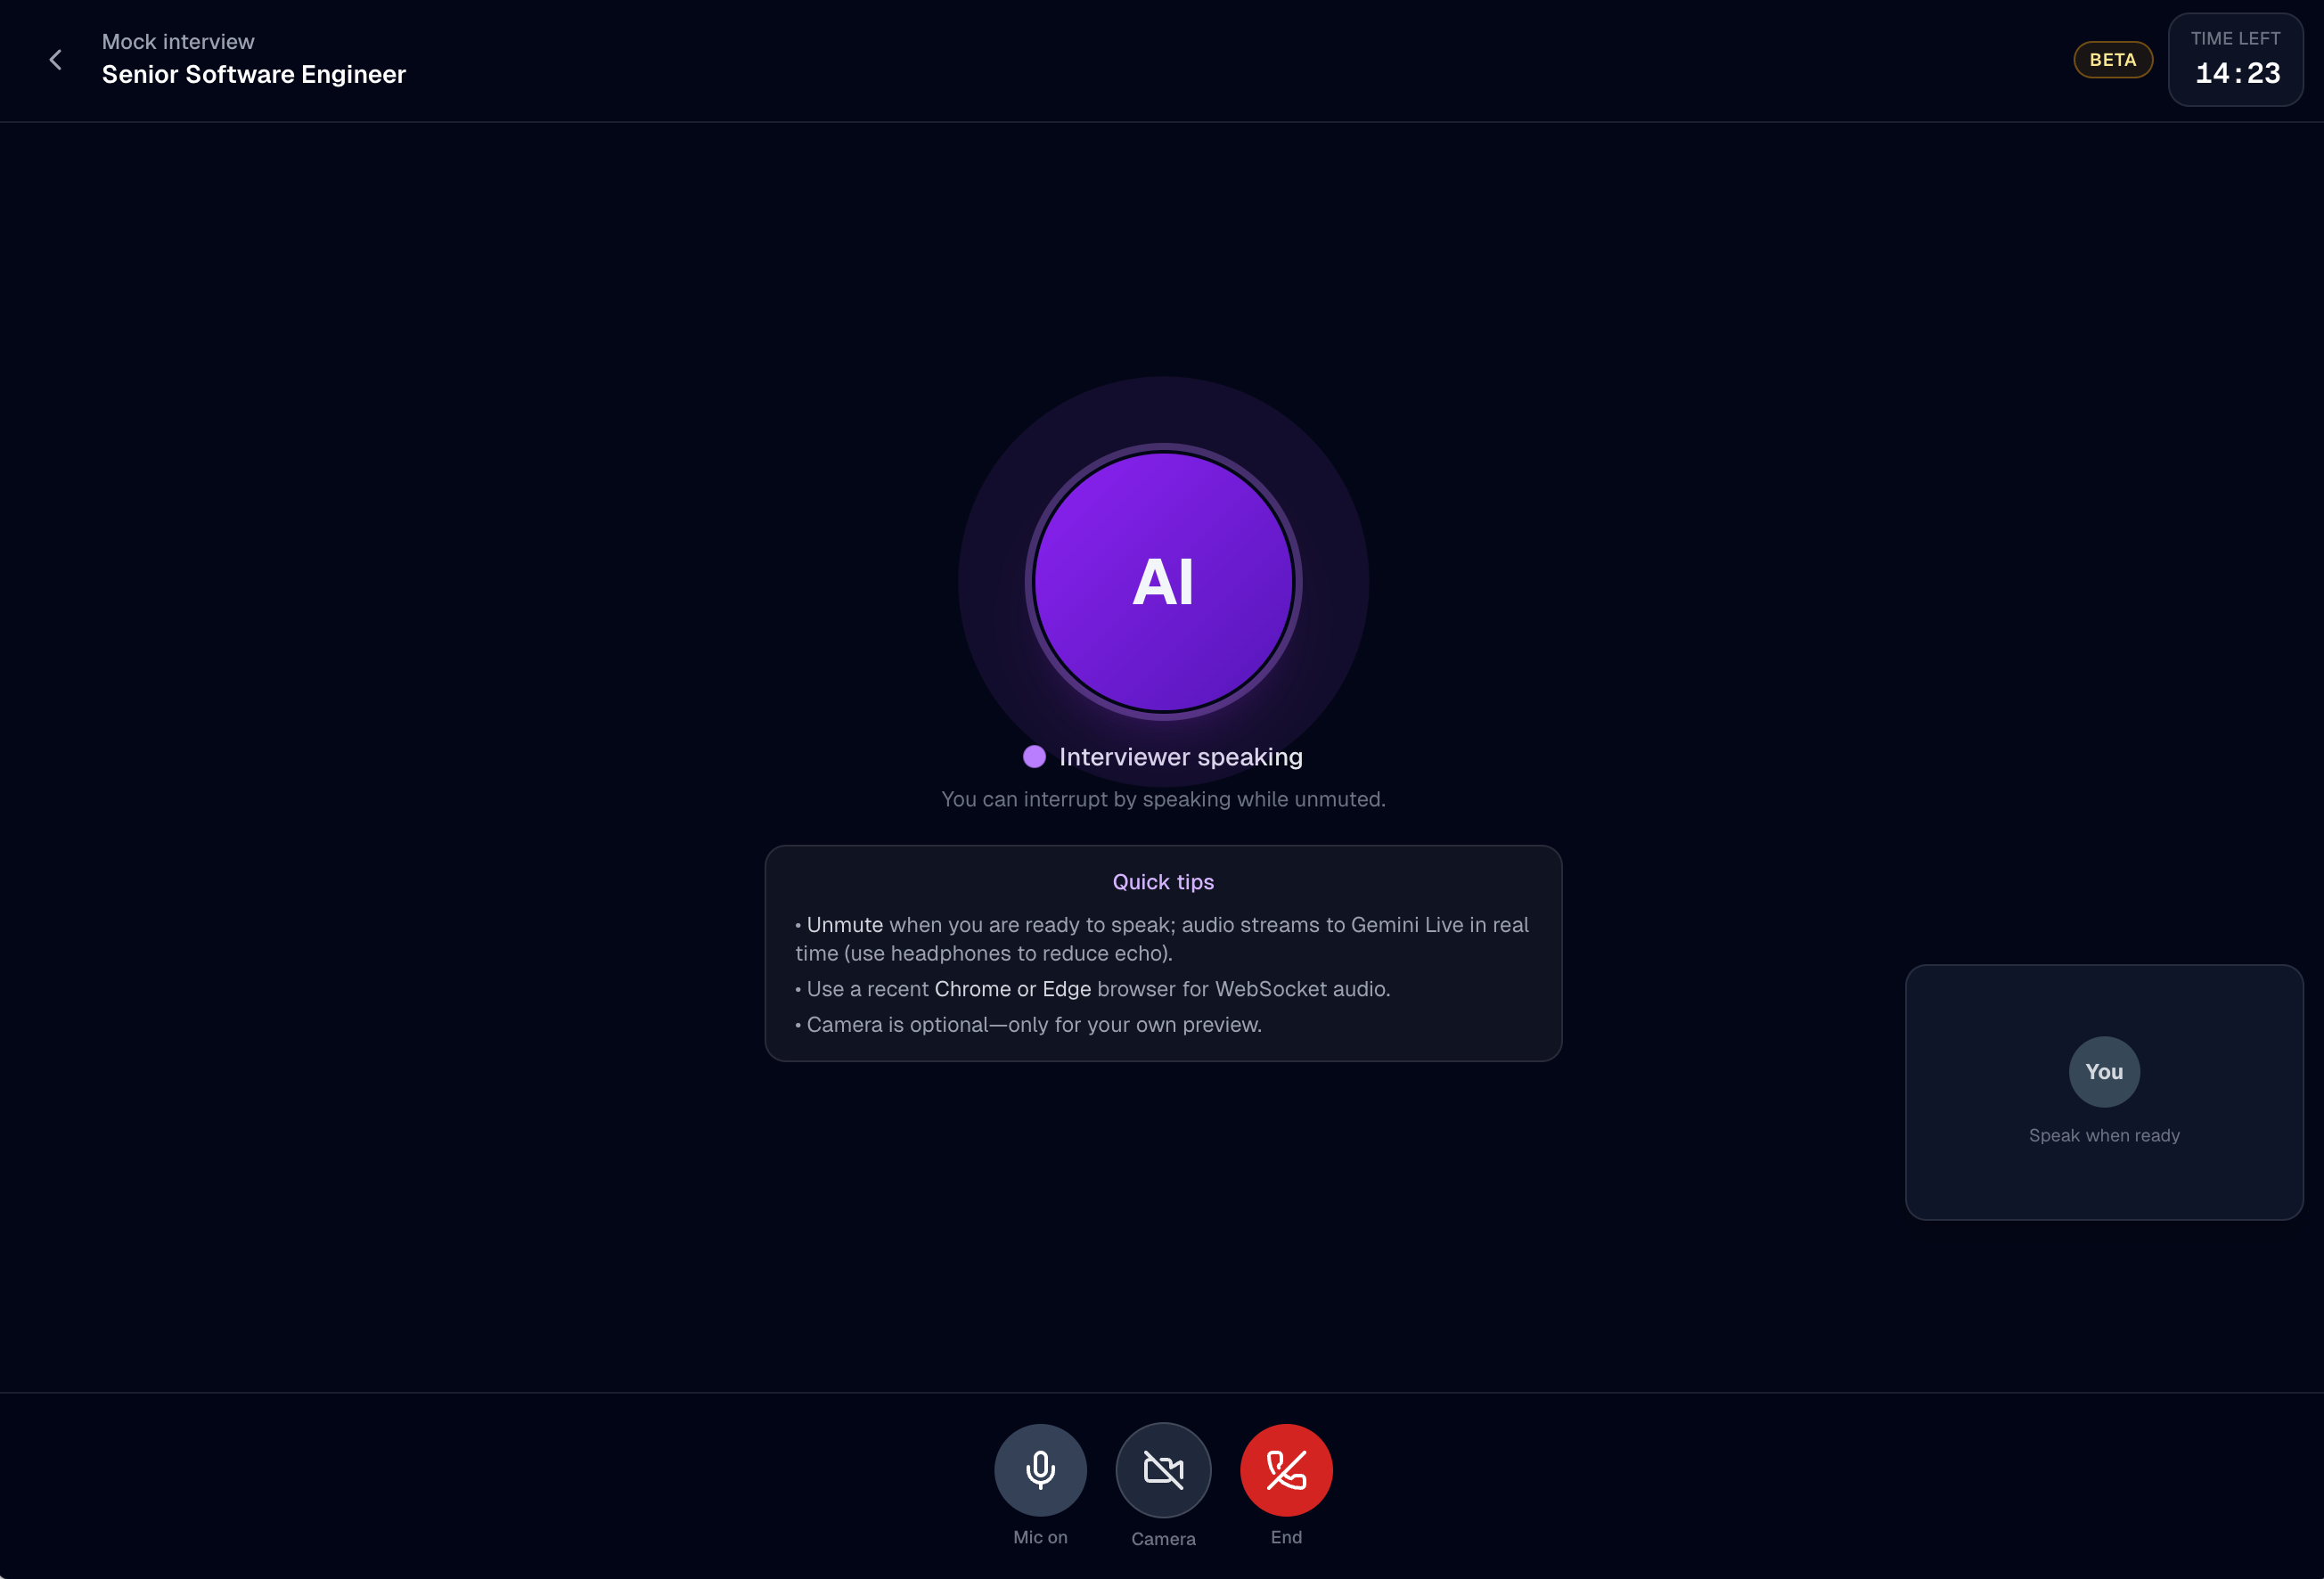Click the 'Mock interview' header label
The image size is (2324, 1579).
(x=177, y=41)
